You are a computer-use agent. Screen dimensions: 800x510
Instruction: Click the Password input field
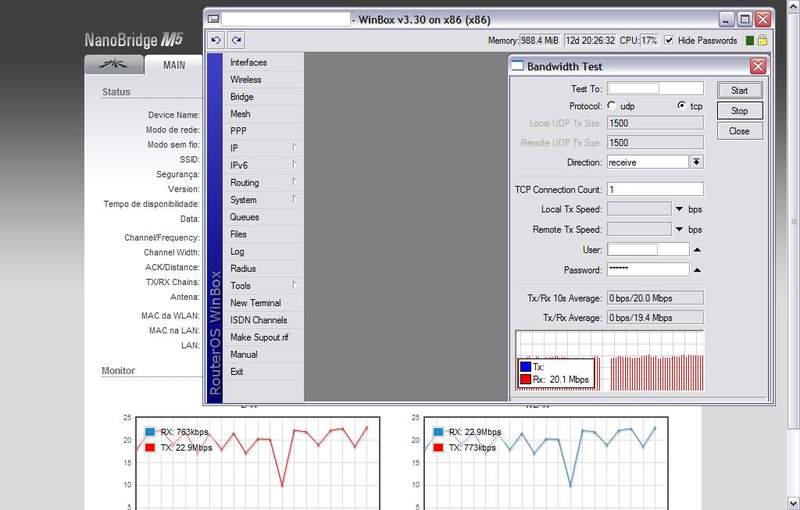(x=648, y=270)
